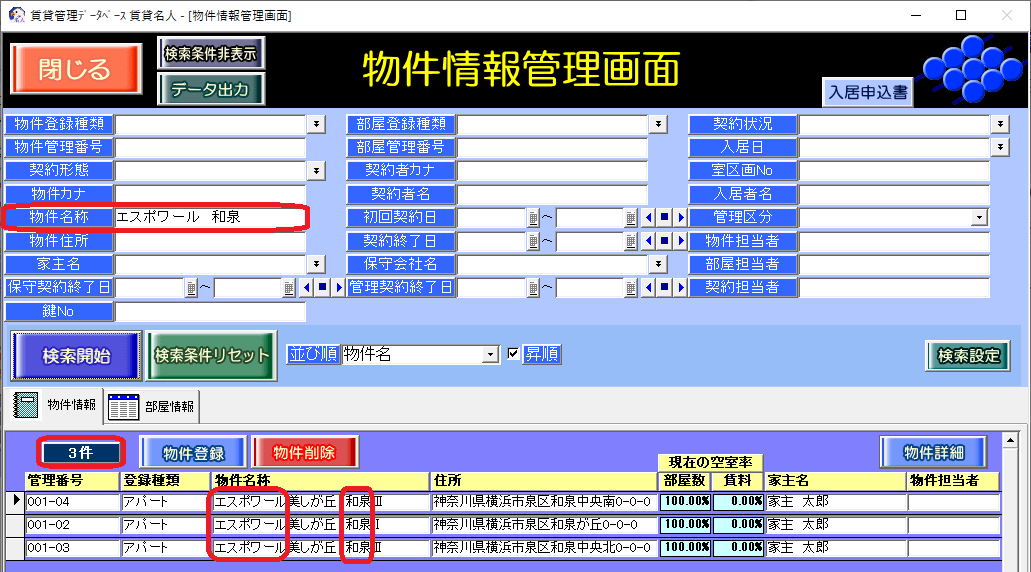The width and height of the screenshot is (1031, 572).
Task: Open the 並び順 sort order combo box
Action: point(490,355)
